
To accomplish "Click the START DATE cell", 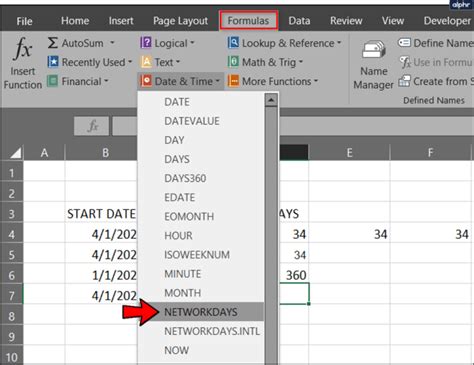I will (101, 213).
